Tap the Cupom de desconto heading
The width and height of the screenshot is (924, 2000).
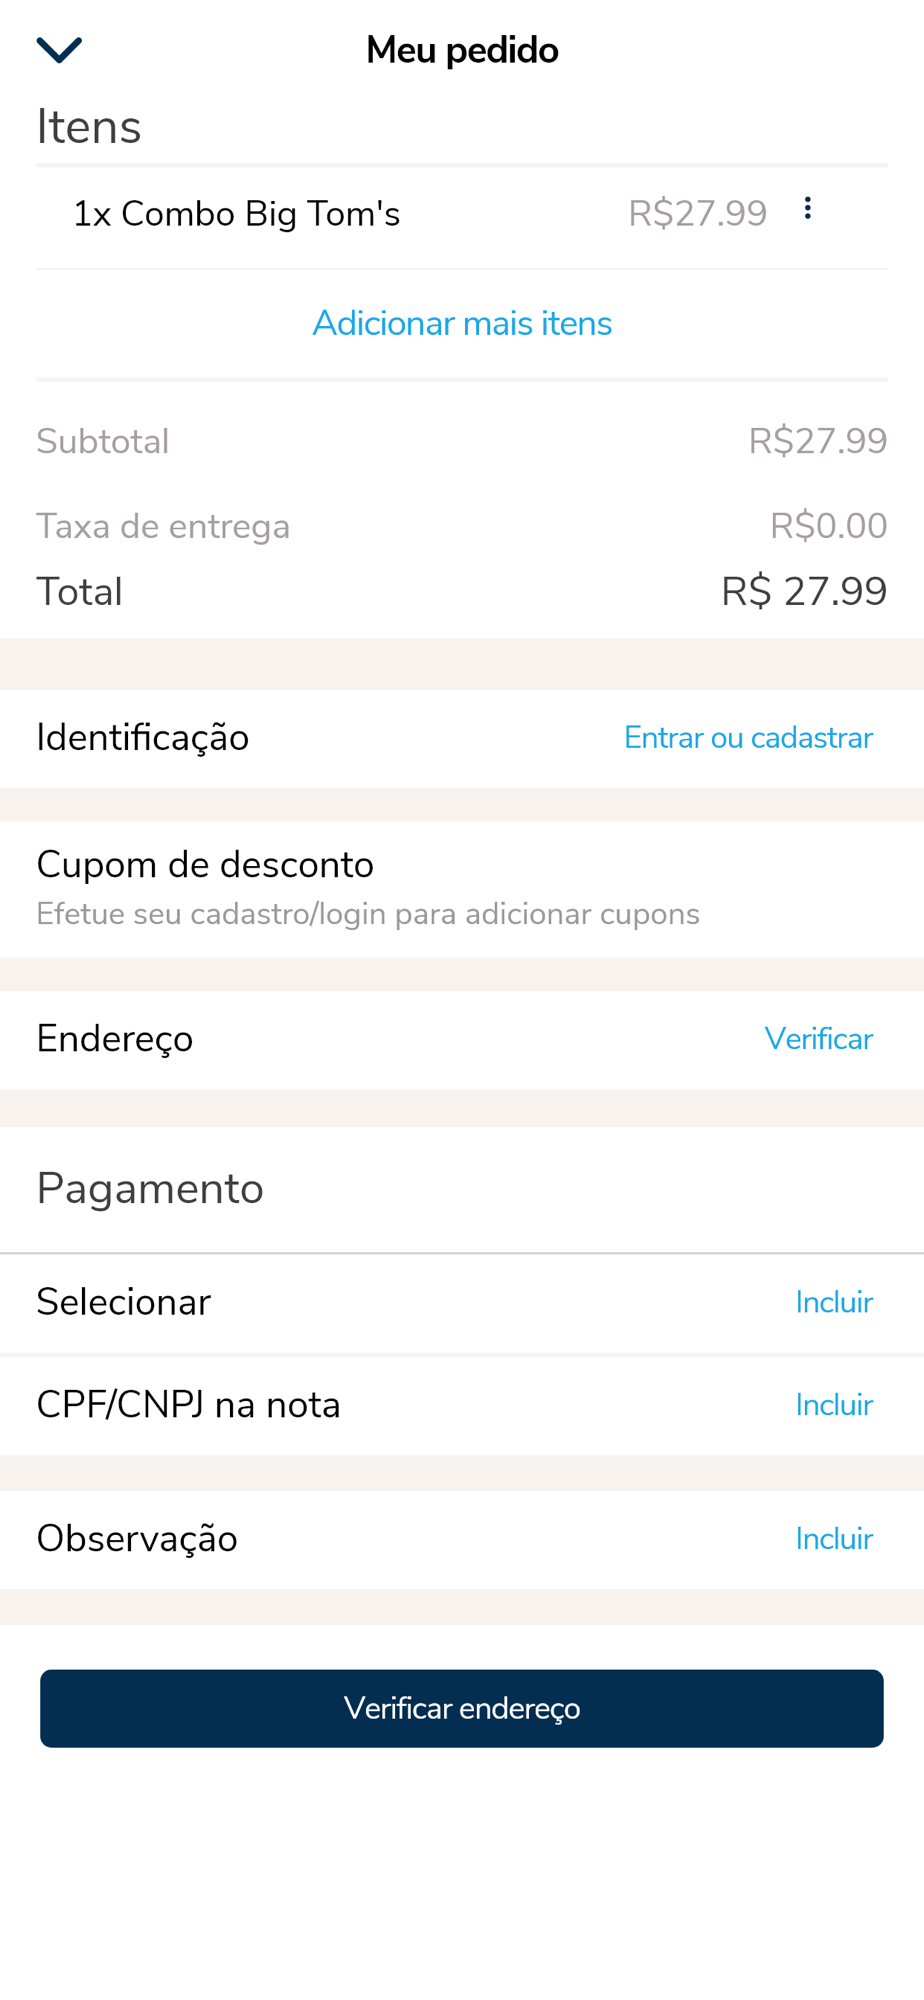click(205, 865)
